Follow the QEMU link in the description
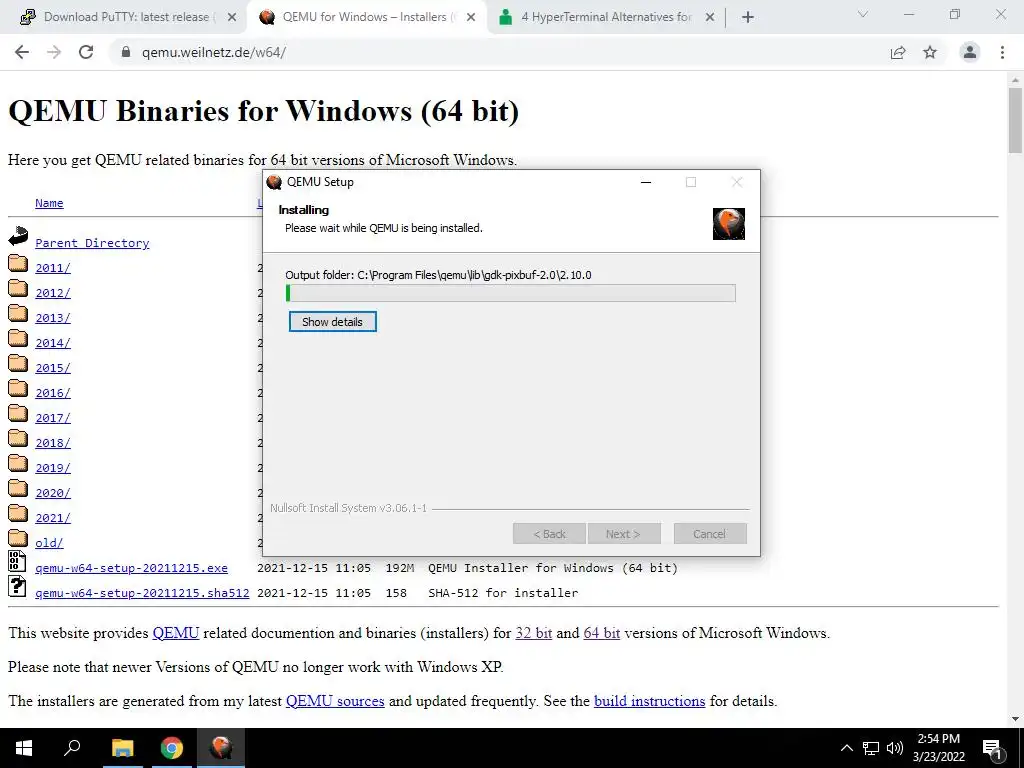1024x768 pixels. pos(176,633)
